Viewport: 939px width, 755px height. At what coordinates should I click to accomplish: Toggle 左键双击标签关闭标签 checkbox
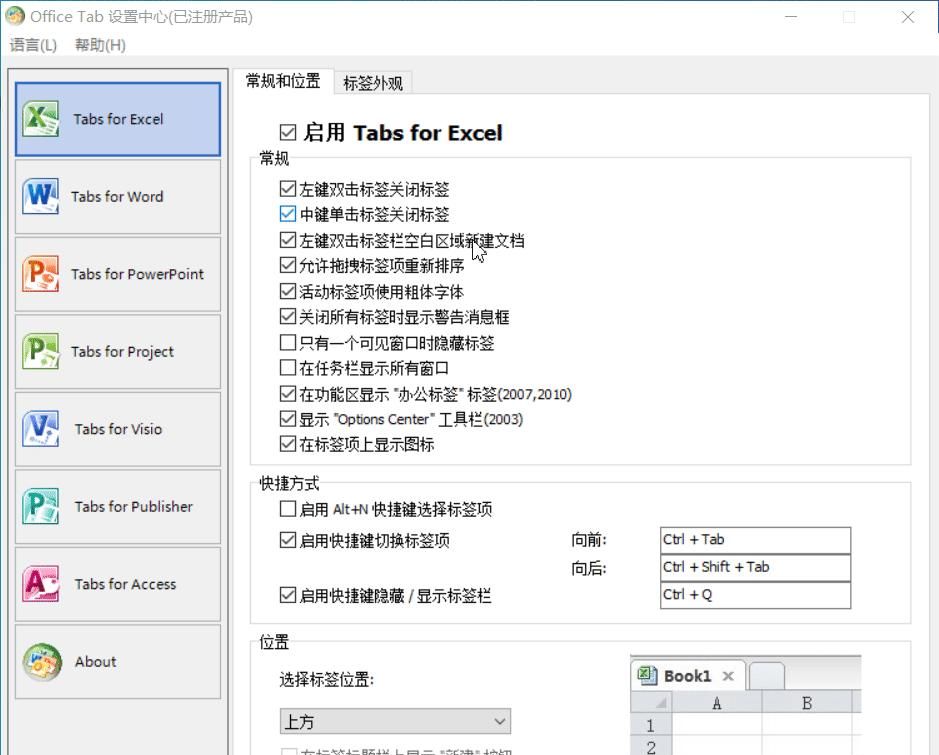pyautogui.click(x=288, y=189)
